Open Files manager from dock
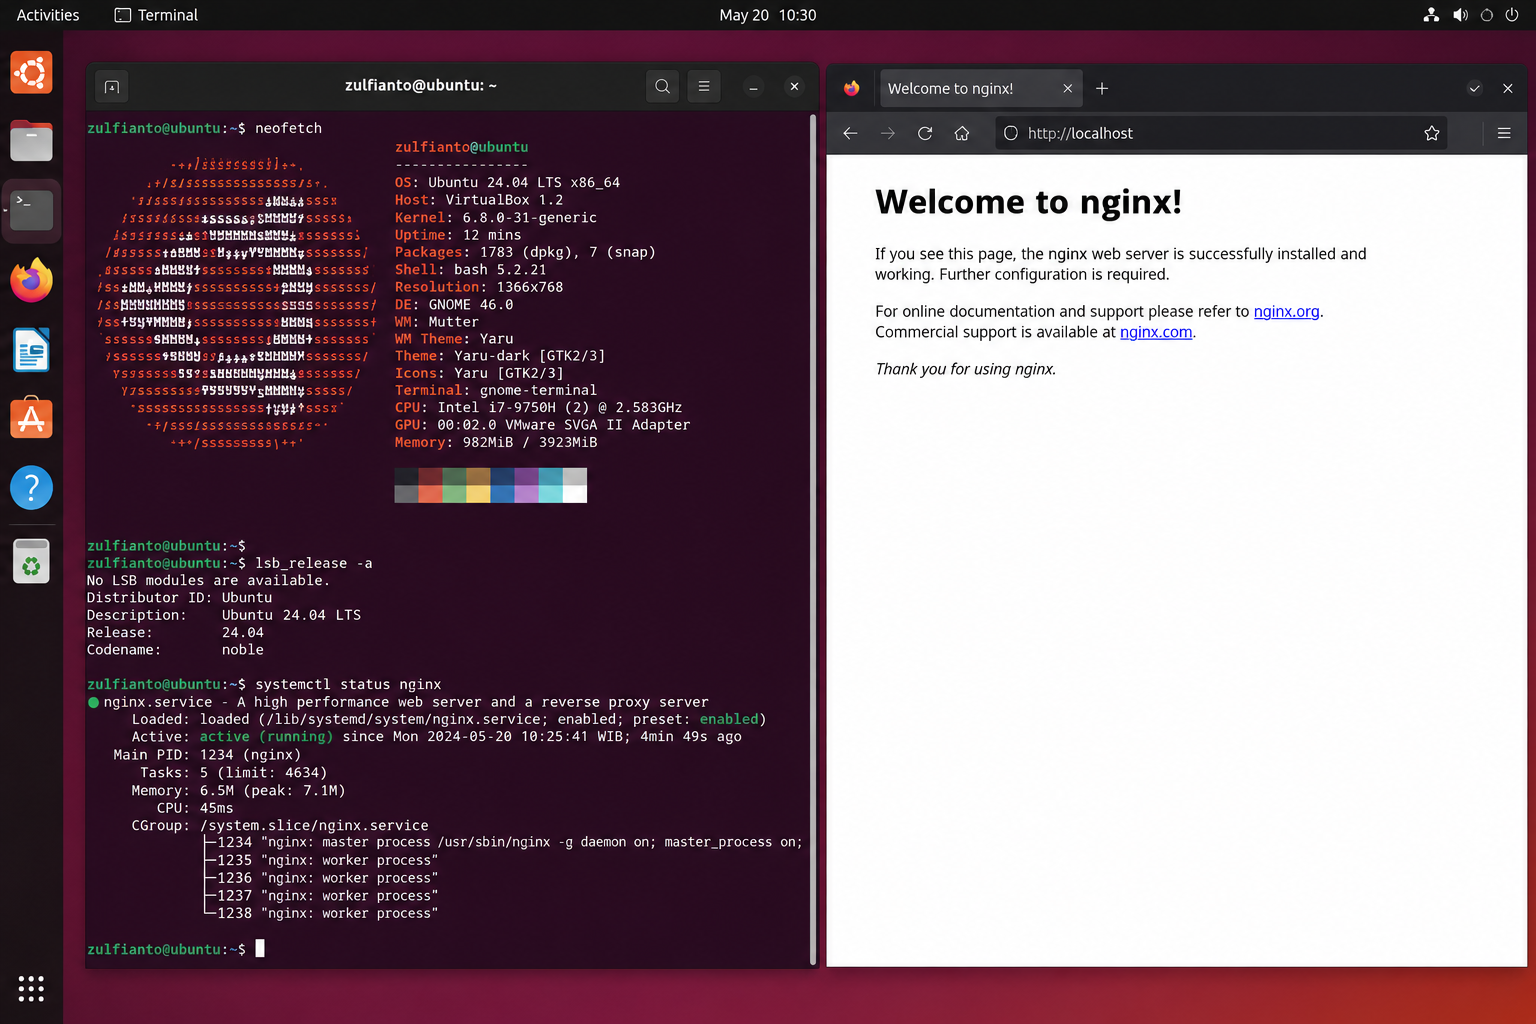 [x=31, y=141]
